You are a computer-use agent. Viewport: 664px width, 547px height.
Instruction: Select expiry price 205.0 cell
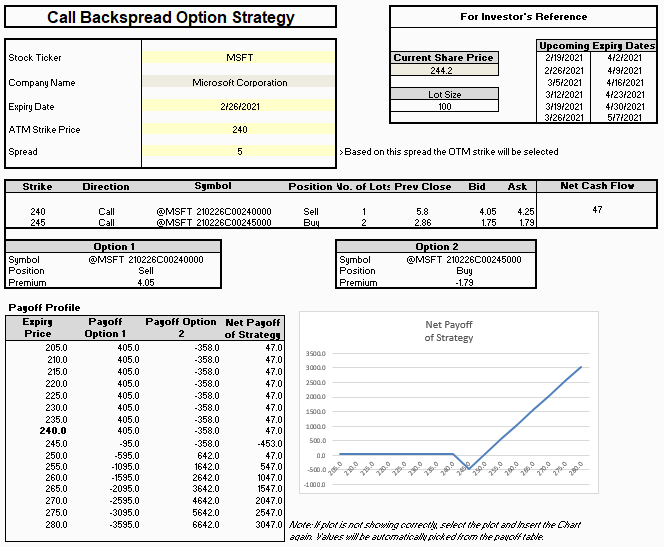click(56, 348)
